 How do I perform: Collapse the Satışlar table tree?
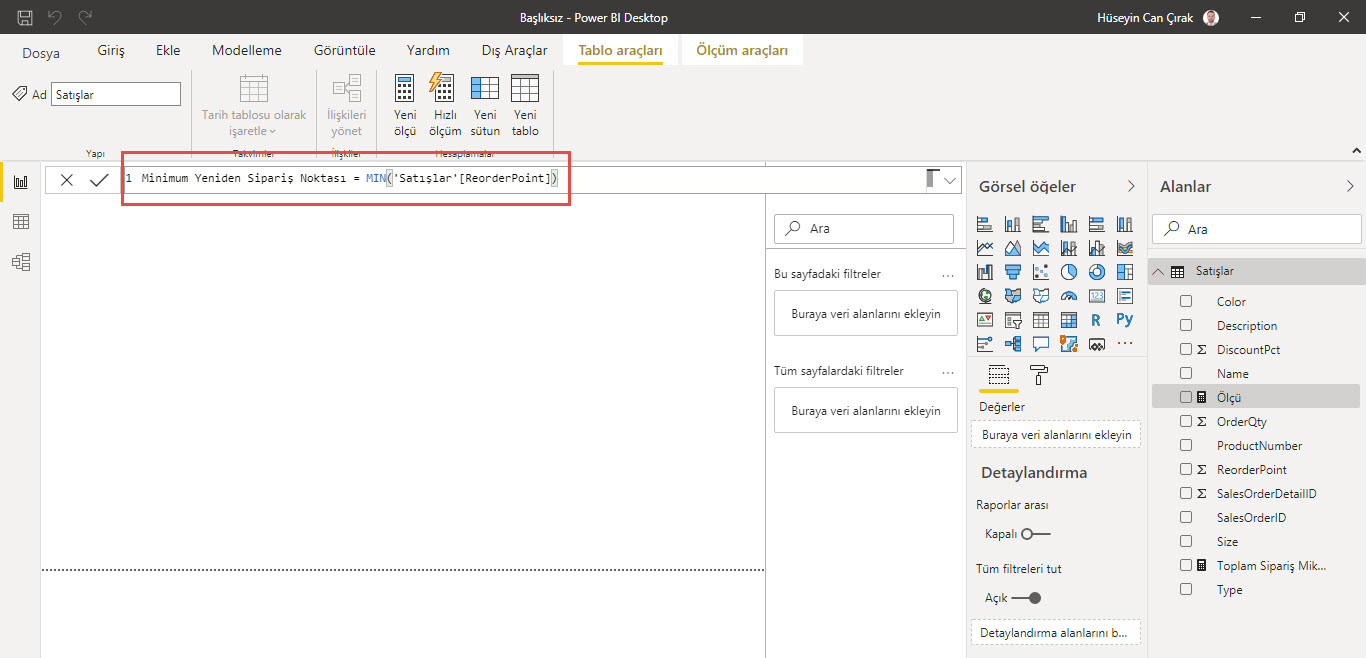1158,272
